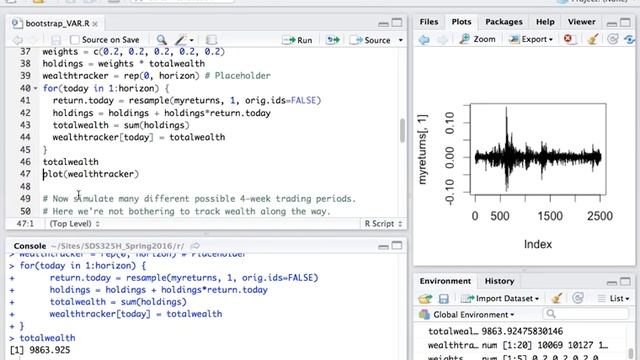Compile notebook from script icon
The height and width of the screenshot is (360, 640).
pos(211,40)
